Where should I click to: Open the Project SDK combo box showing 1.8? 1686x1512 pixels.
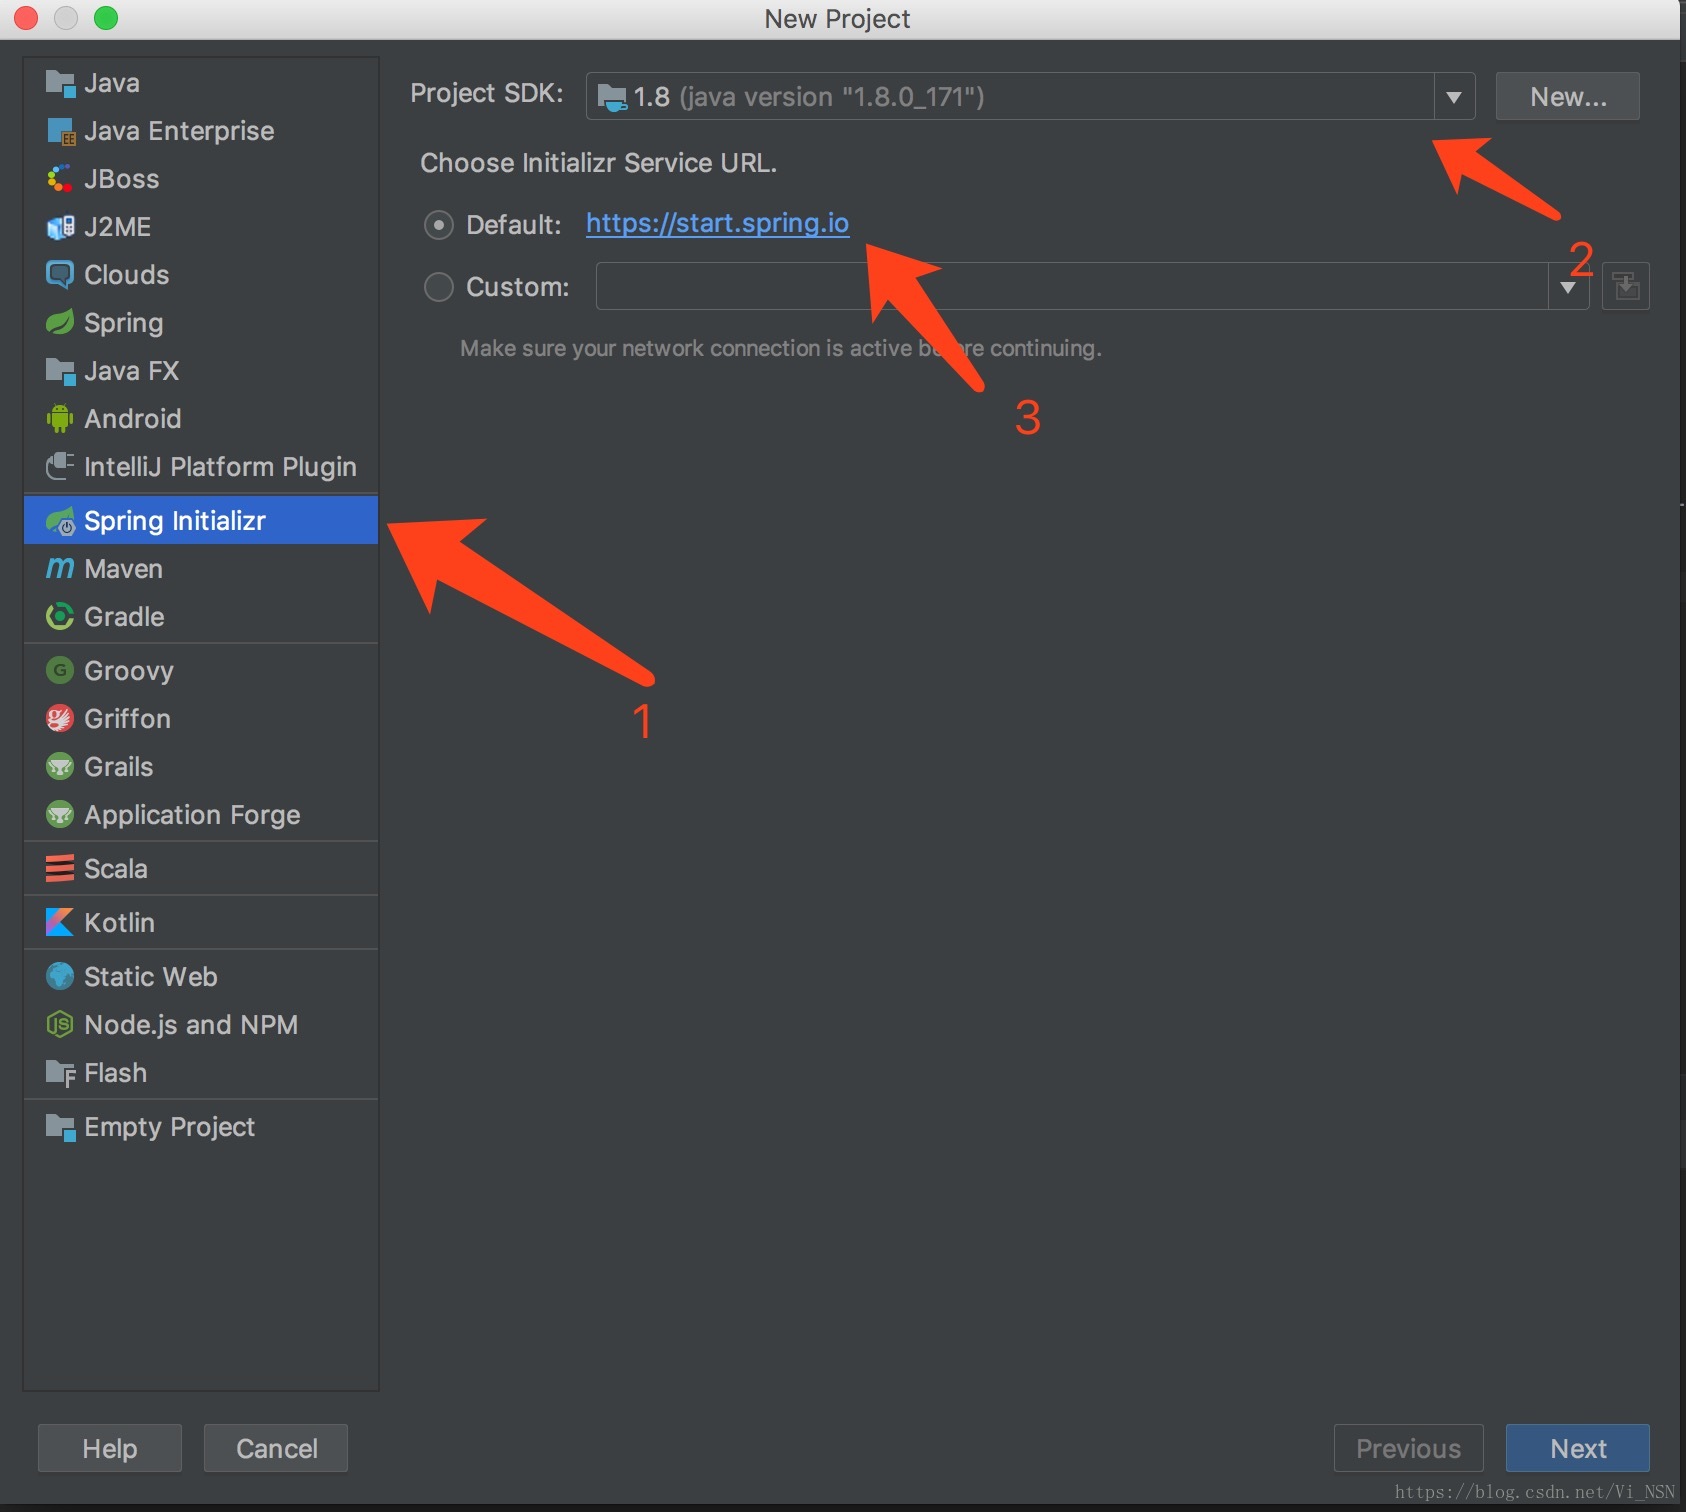pyautogui.click(x=1030, y=97)
